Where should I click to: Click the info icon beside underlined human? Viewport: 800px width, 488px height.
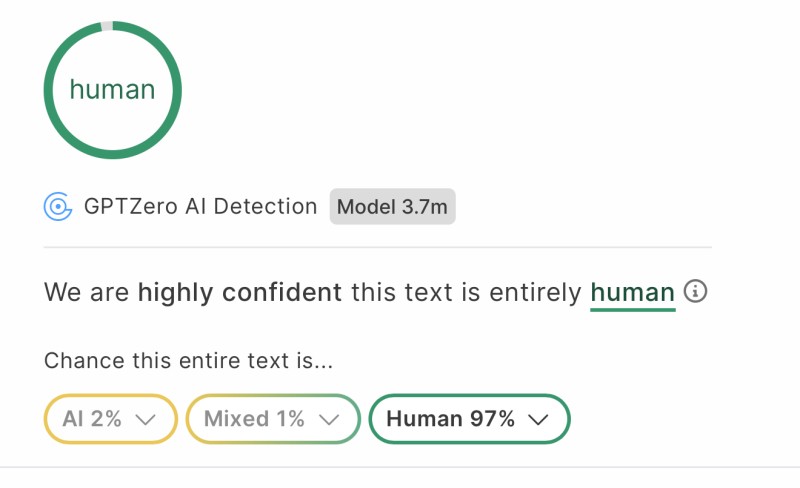tap(696, 291)
